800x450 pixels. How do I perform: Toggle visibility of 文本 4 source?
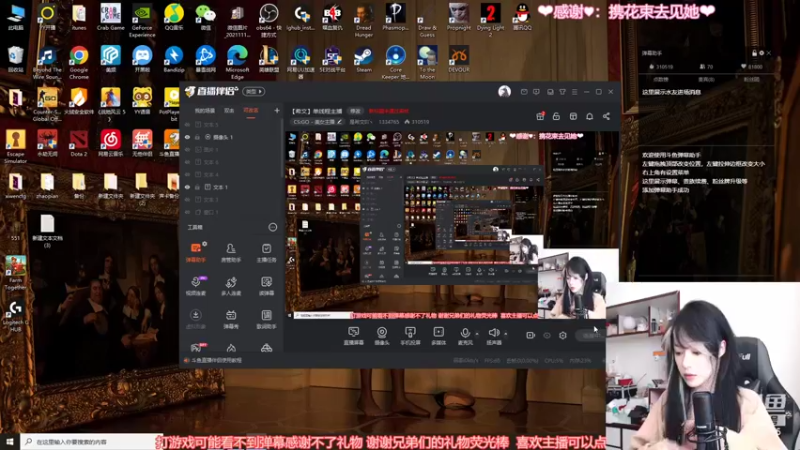pyautogui.click(x=187, y=174)
